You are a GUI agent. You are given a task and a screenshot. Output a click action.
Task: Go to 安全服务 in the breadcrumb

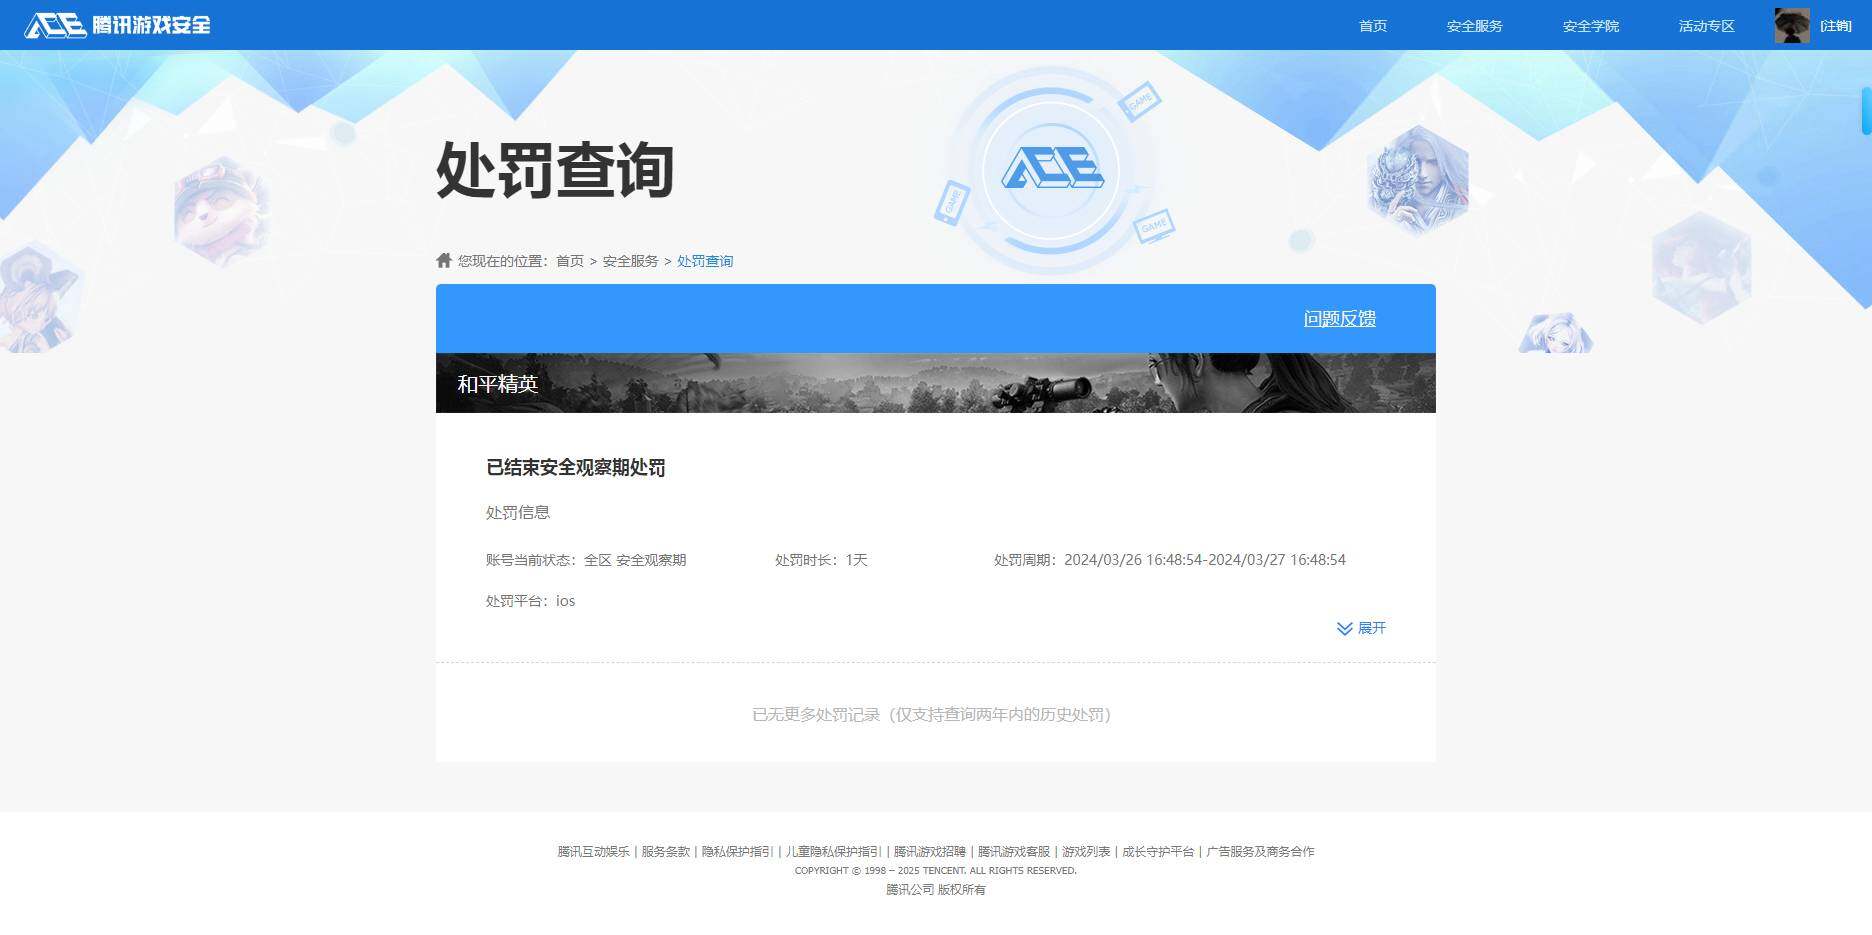coord(630,261)
